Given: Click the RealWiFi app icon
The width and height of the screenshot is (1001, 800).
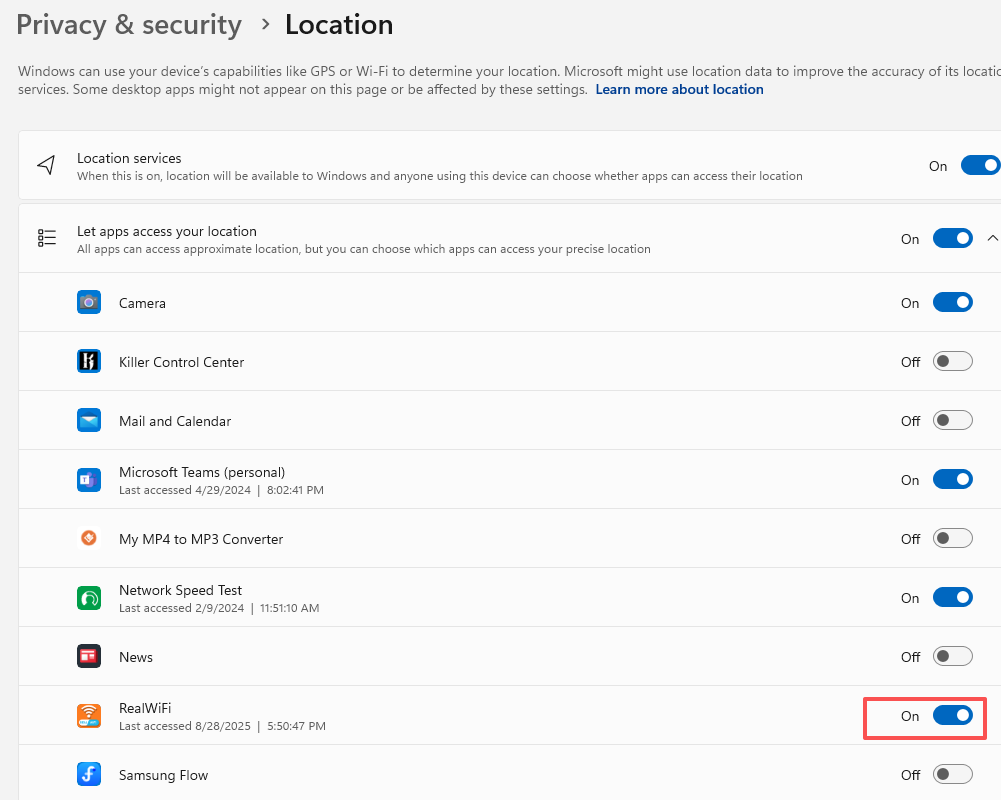Looking at the screenshot, I should (89, 716).
